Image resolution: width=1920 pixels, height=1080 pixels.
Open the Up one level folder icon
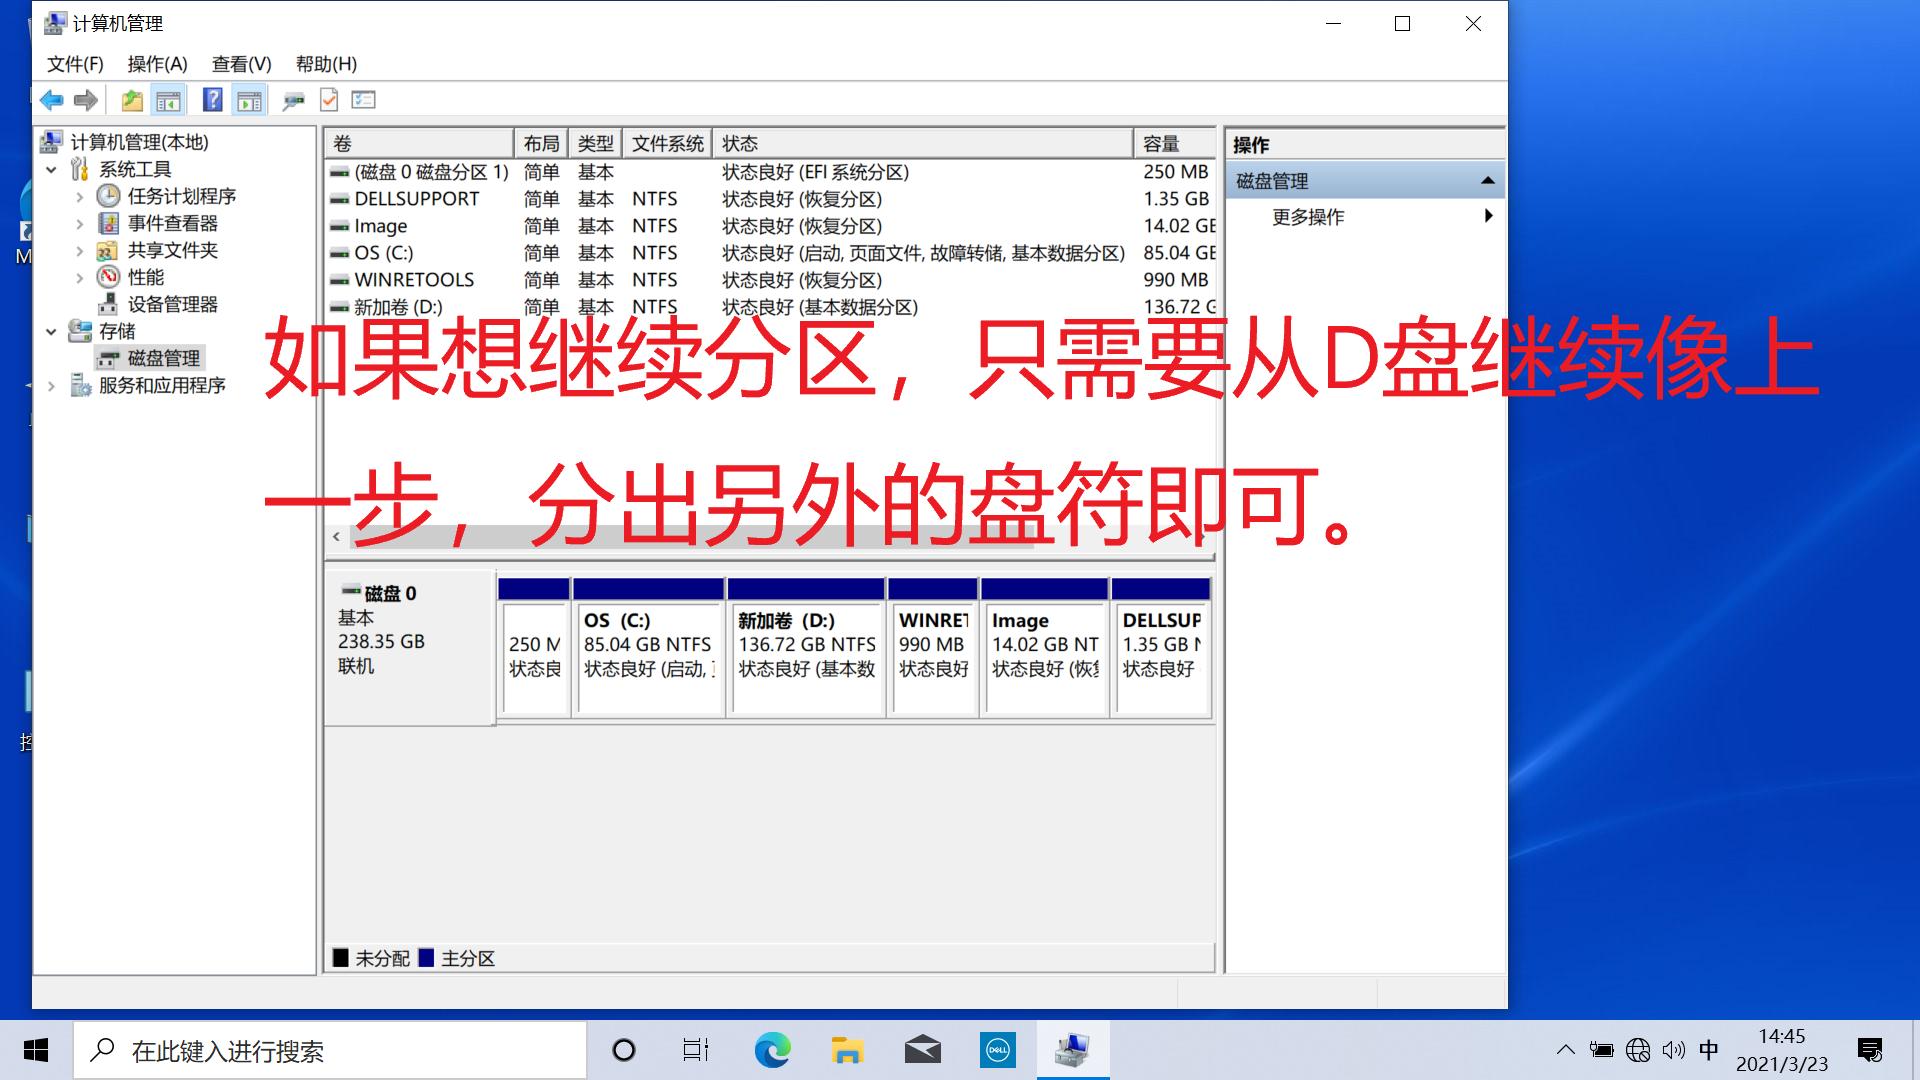pos(130,99)
